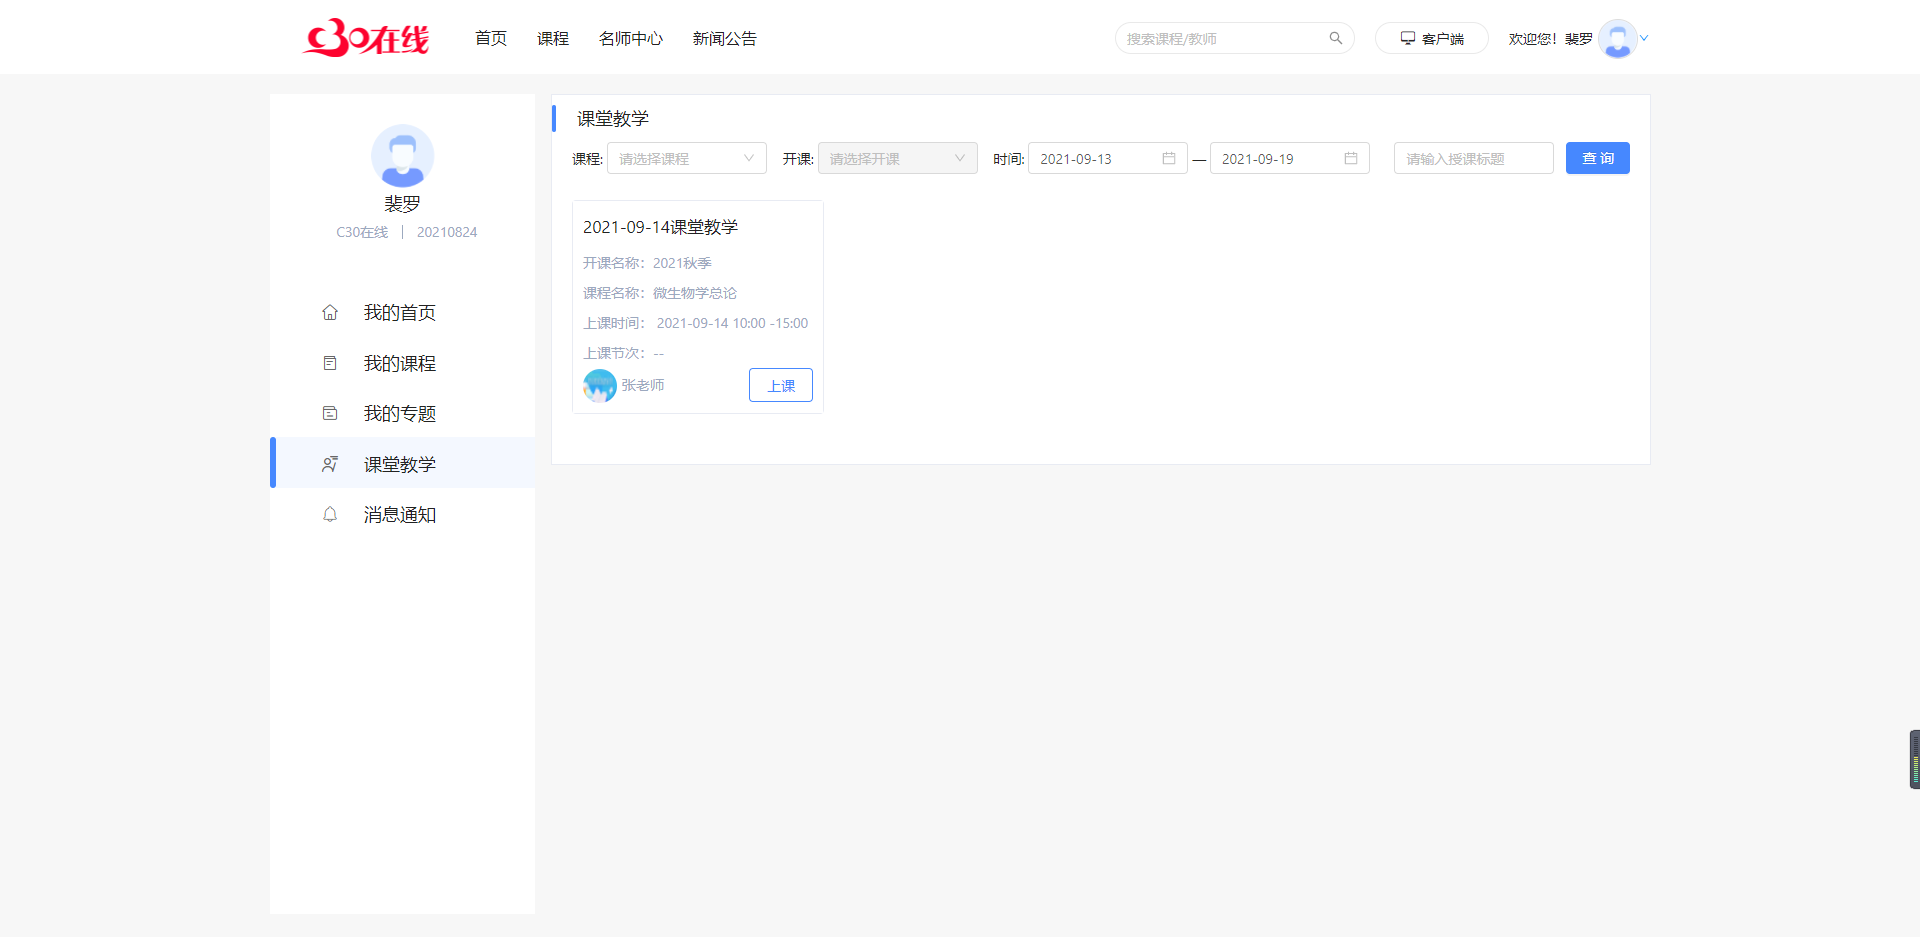Expand the user account dropdown next to 裴罗

point(1643,38)
